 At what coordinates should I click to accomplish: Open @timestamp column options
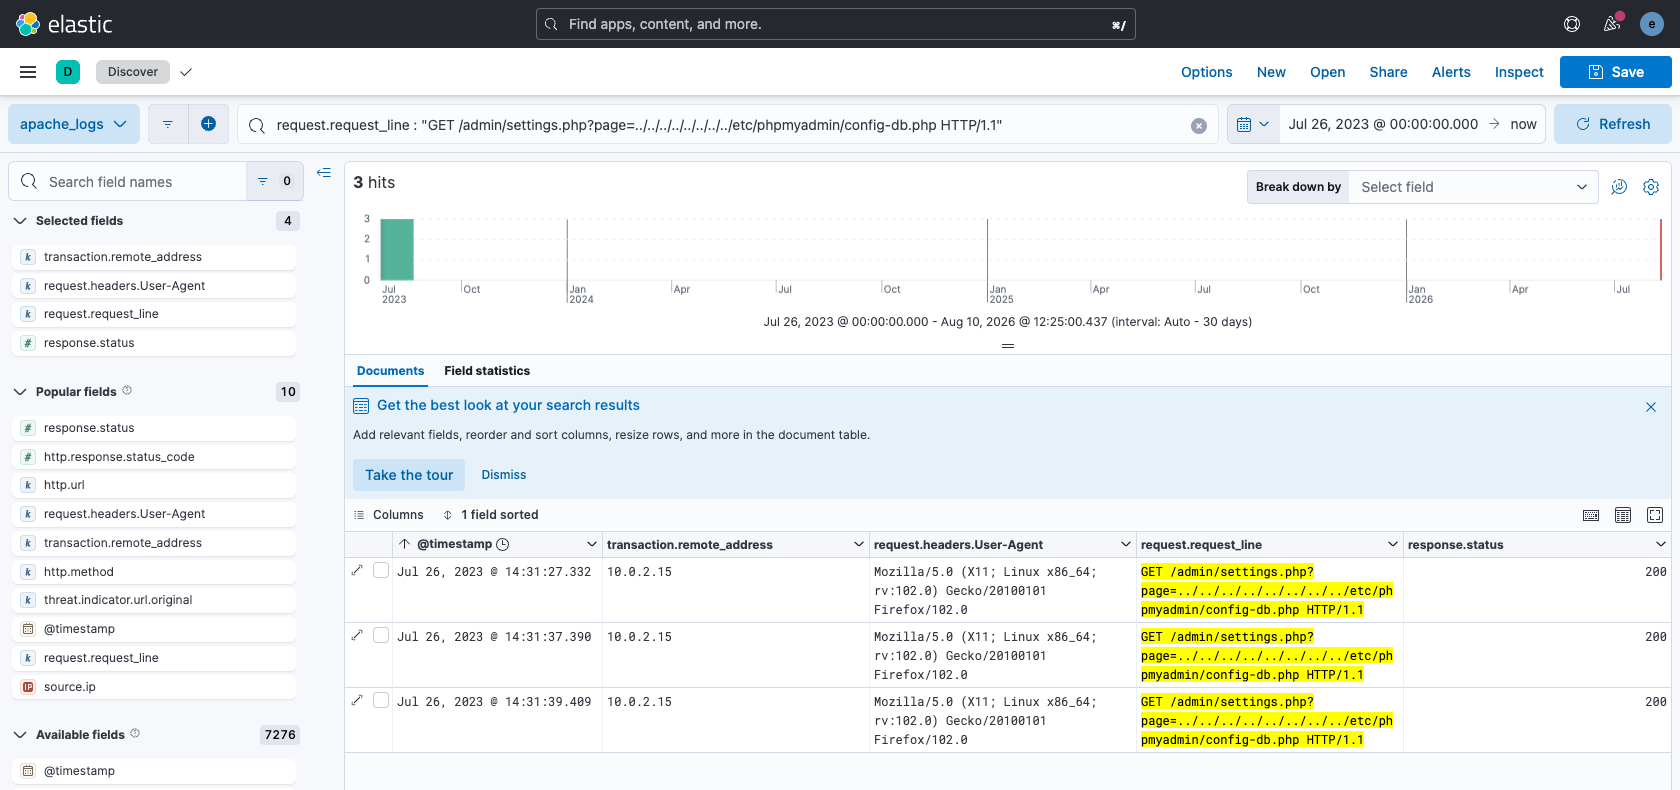591,544
